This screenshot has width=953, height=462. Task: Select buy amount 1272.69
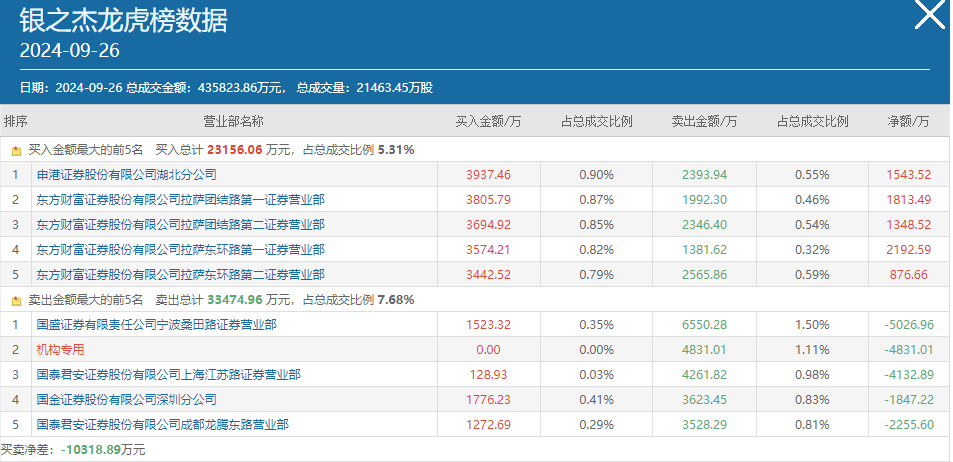point(489,424)
